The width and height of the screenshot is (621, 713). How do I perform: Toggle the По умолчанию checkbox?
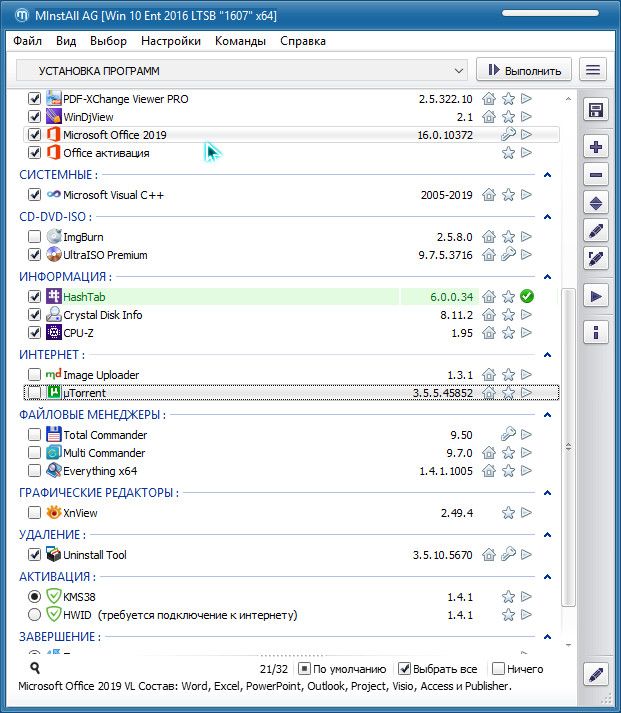click(304, 669)
